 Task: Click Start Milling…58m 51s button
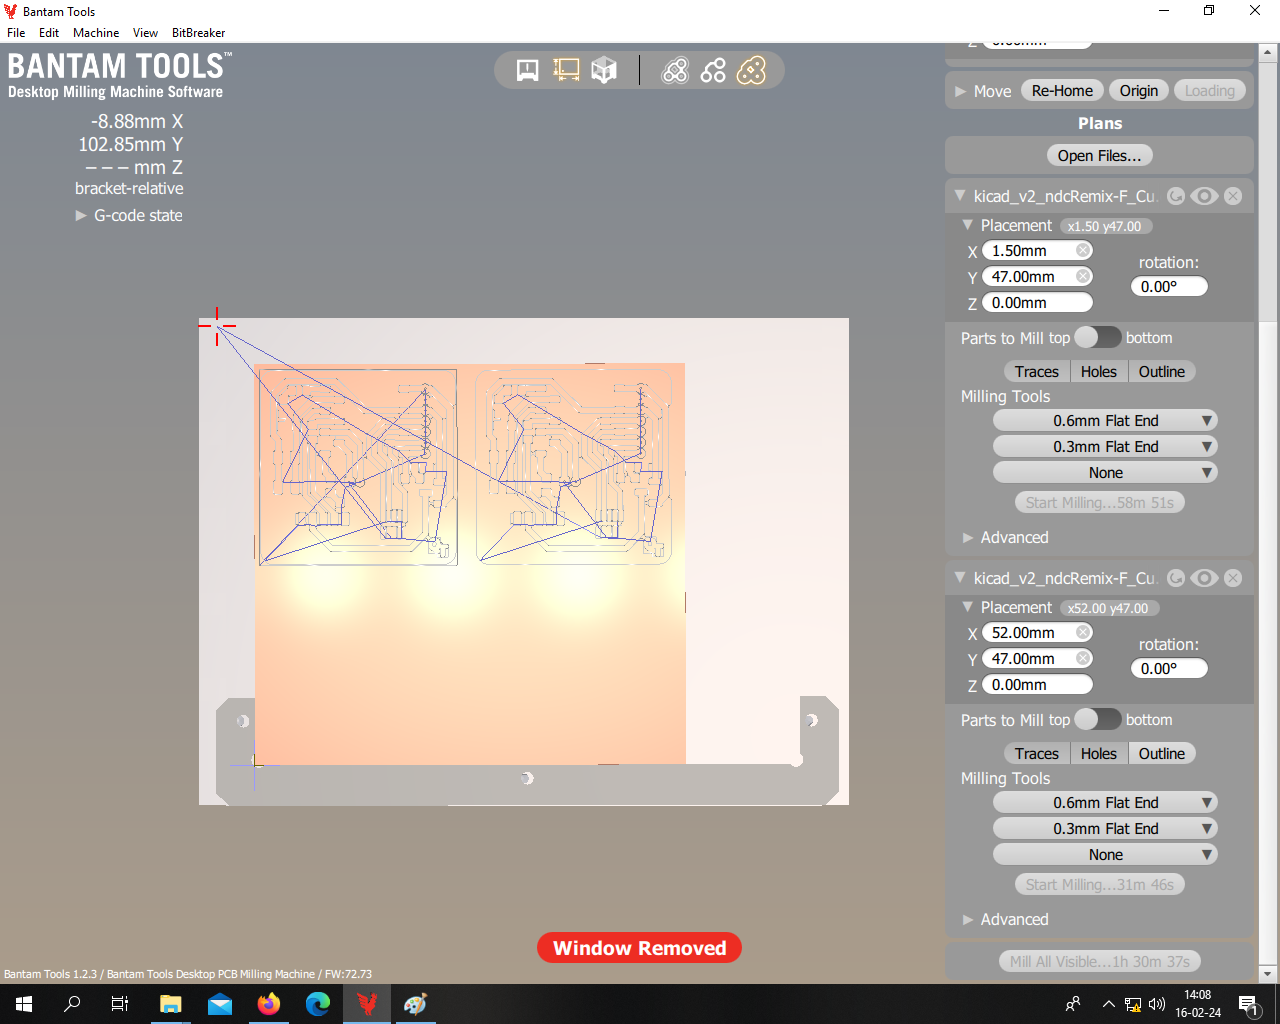click(x=1100, y=503)
